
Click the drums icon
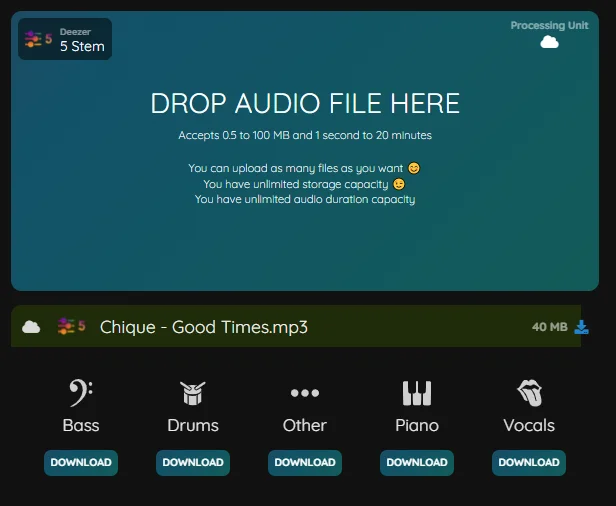click(192, 392)
